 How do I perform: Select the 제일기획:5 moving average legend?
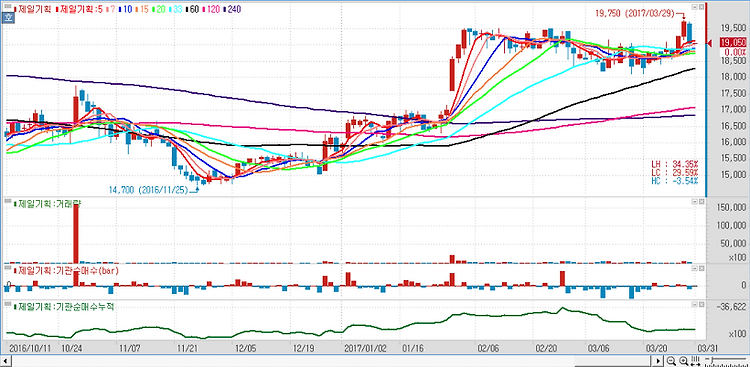80,9
